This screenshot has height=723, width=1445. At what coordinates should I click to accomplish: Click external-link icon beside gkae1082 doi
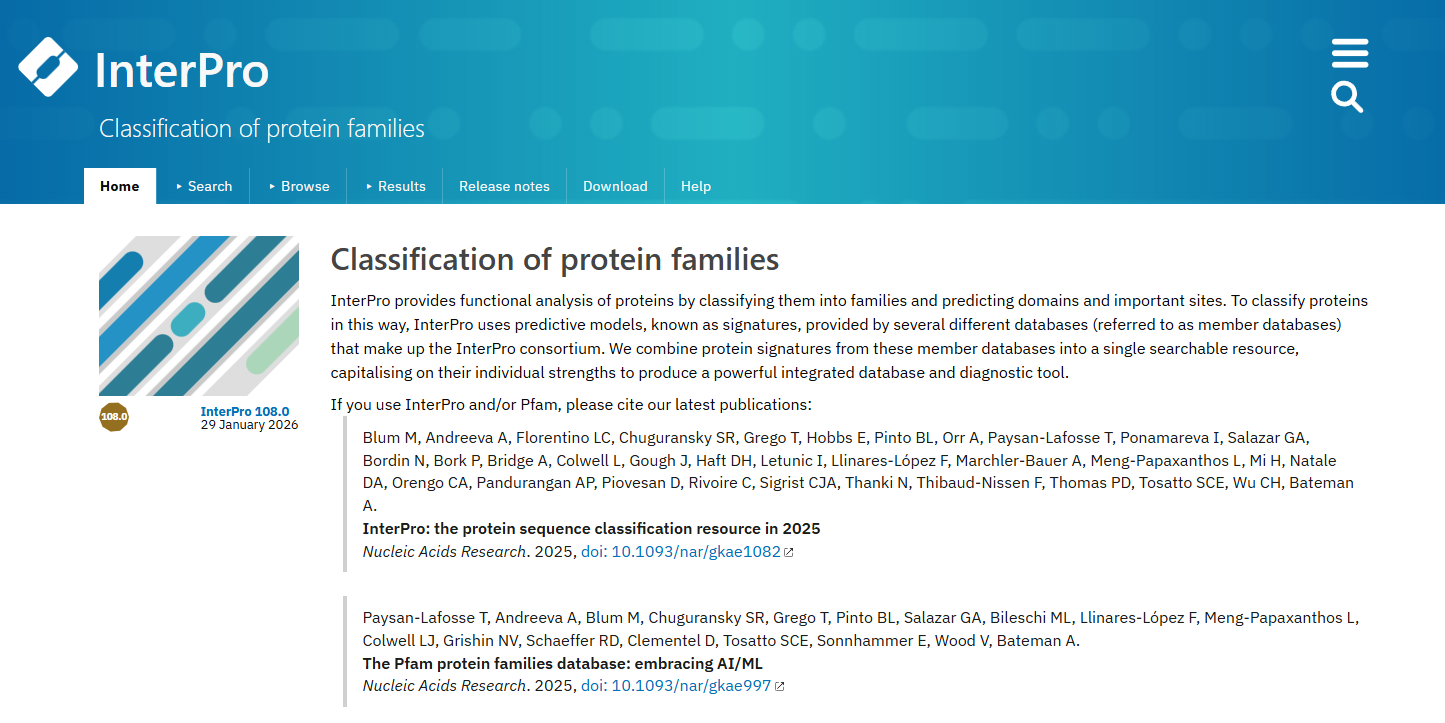click(x=789, y=552)
